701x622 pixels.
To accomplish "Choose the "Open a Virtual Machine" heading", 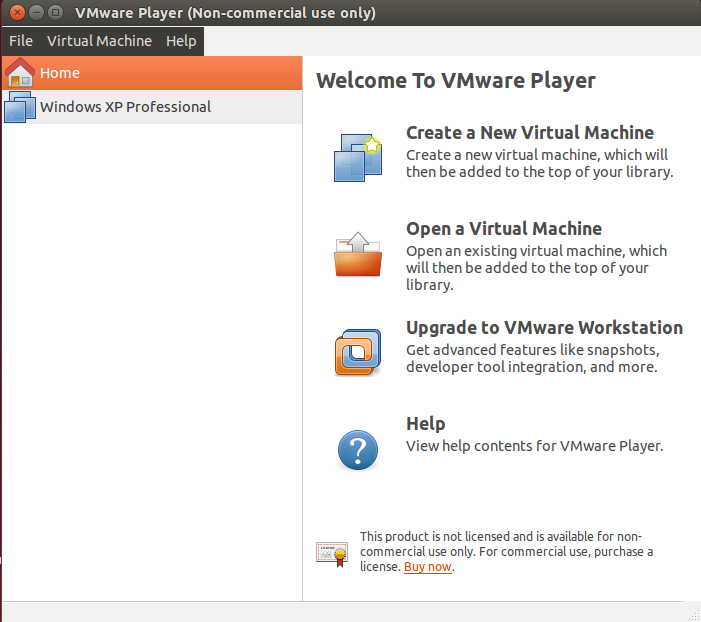I will pyautogui.click(x=503, y=229).
